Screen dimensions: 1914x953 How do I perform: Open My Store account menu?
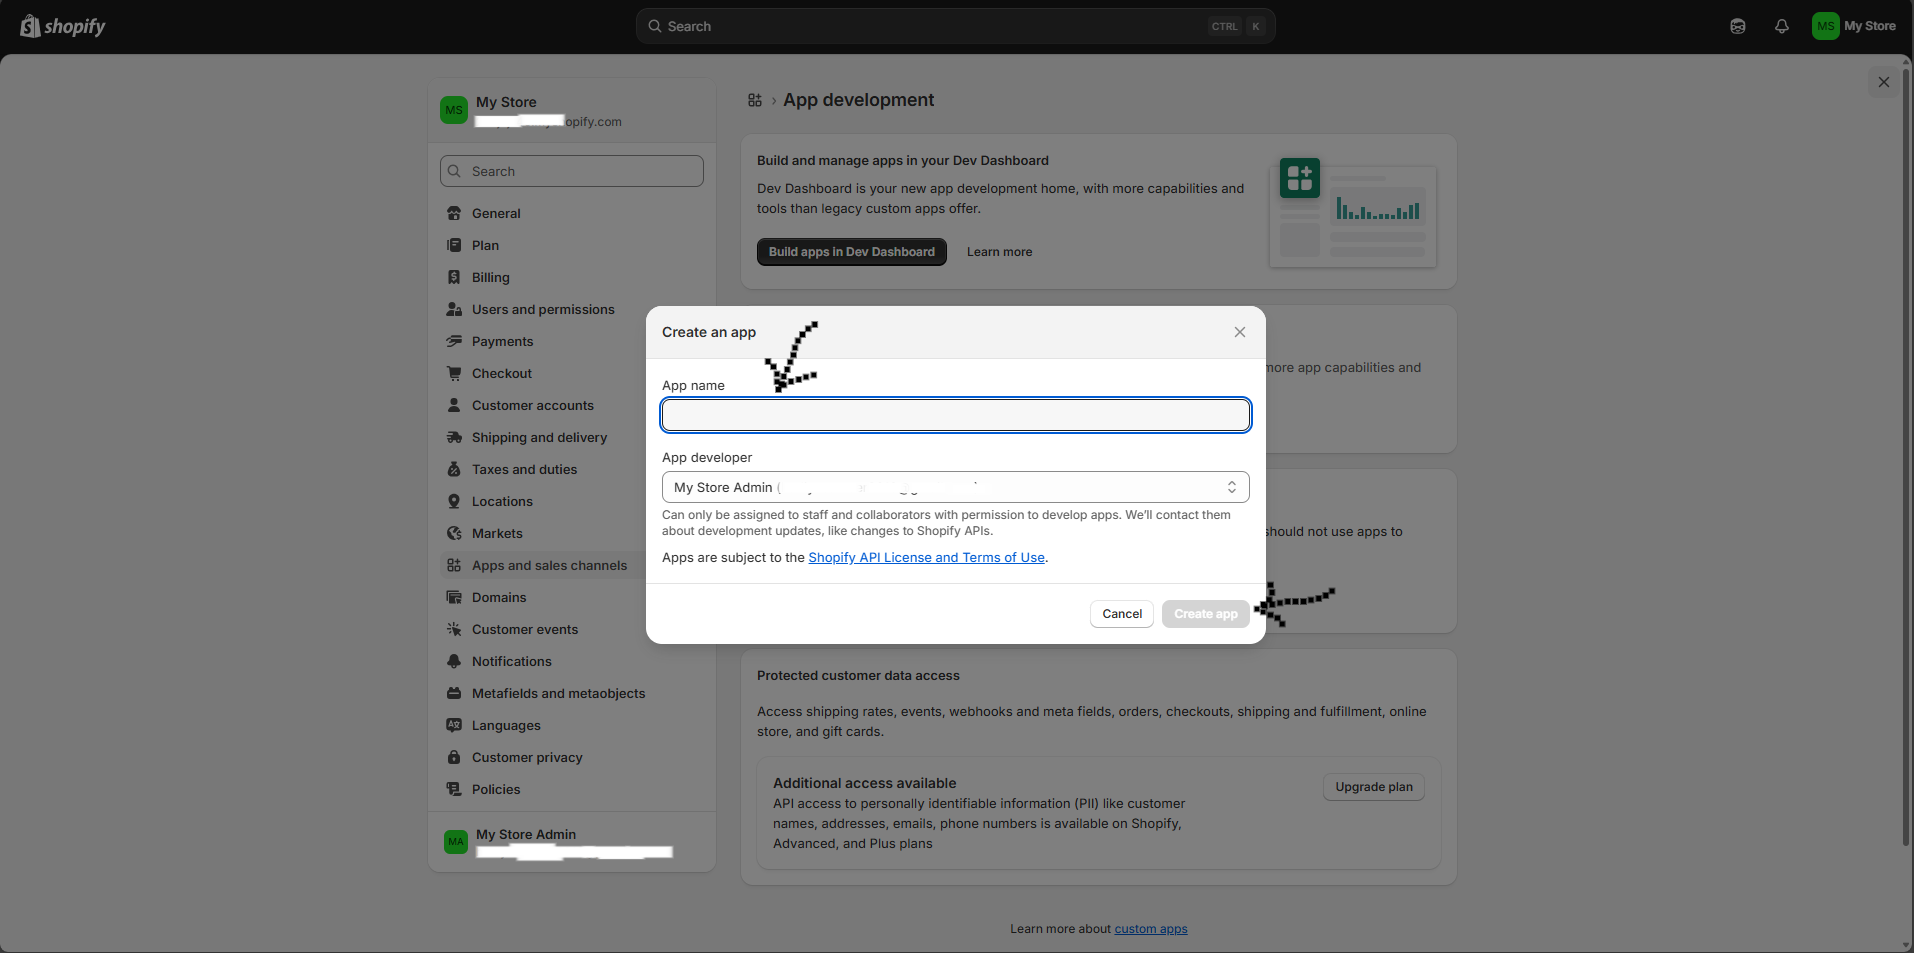pyautogui.click(x=1854, y=27)
